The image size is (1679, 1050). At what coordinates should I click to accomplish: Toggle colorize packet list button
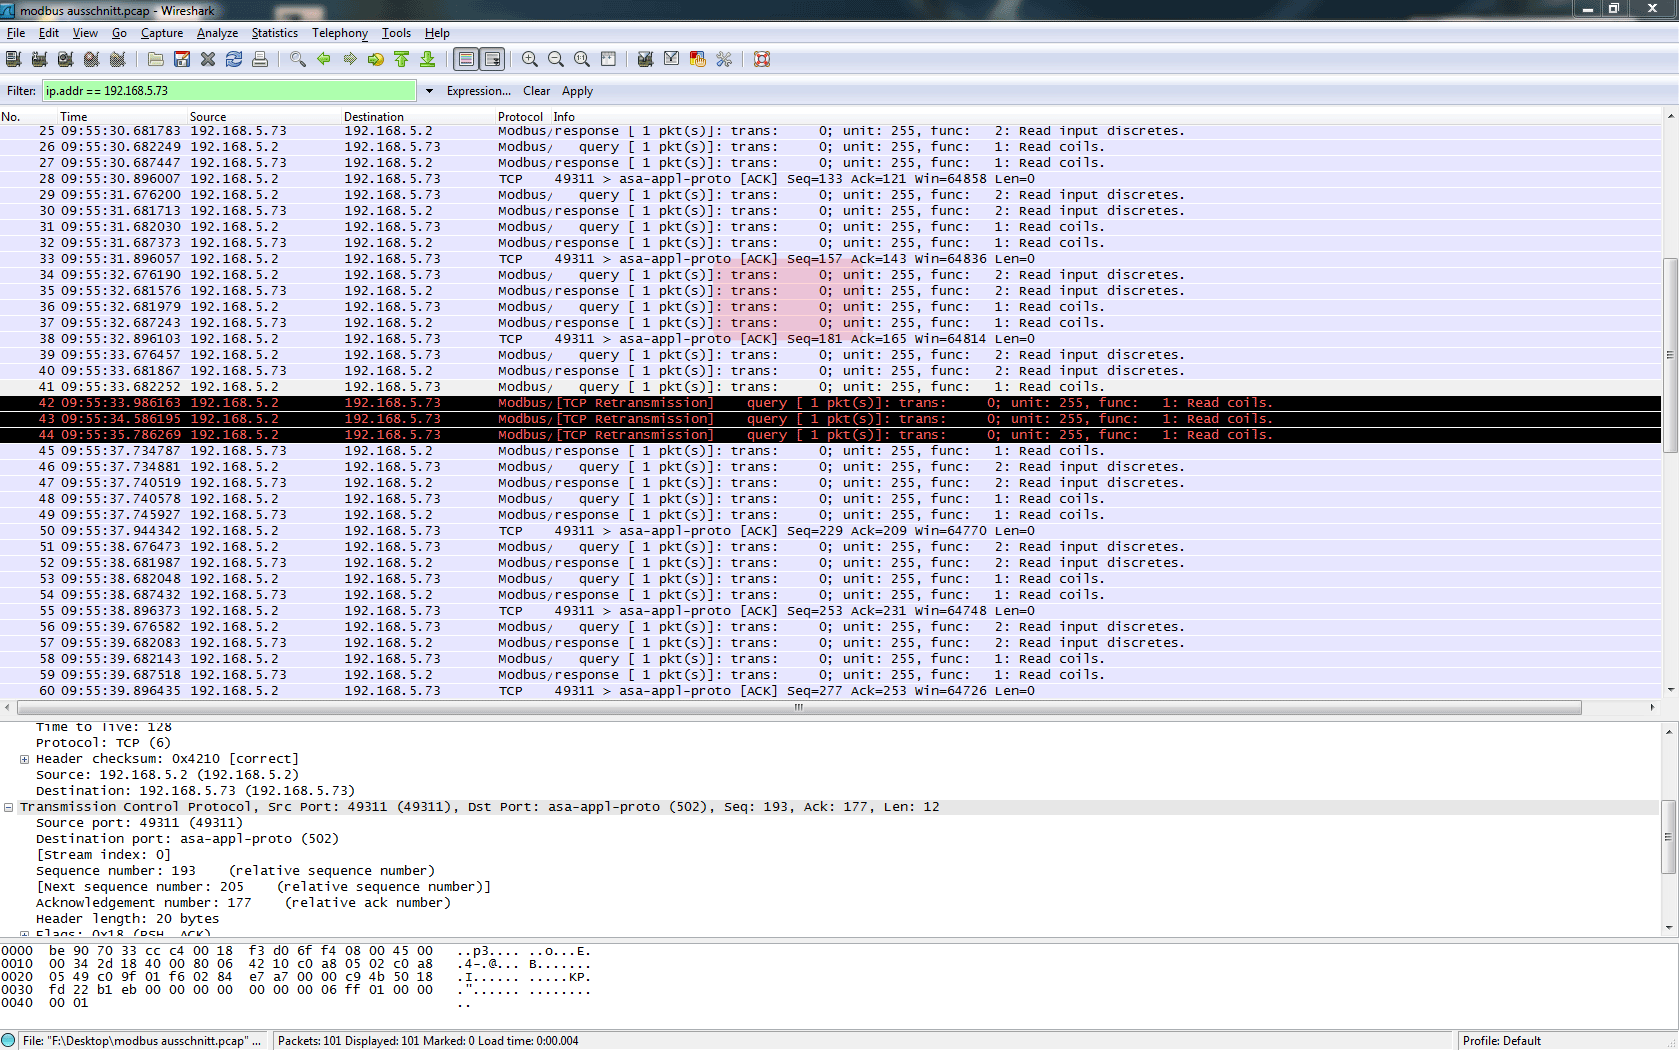tap(466, 59)
